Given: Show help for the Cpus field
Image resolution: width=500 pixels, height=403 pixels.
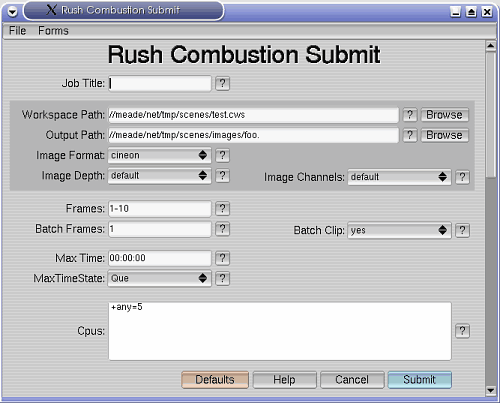Looking at the screenshot, I should click(462, 331).
